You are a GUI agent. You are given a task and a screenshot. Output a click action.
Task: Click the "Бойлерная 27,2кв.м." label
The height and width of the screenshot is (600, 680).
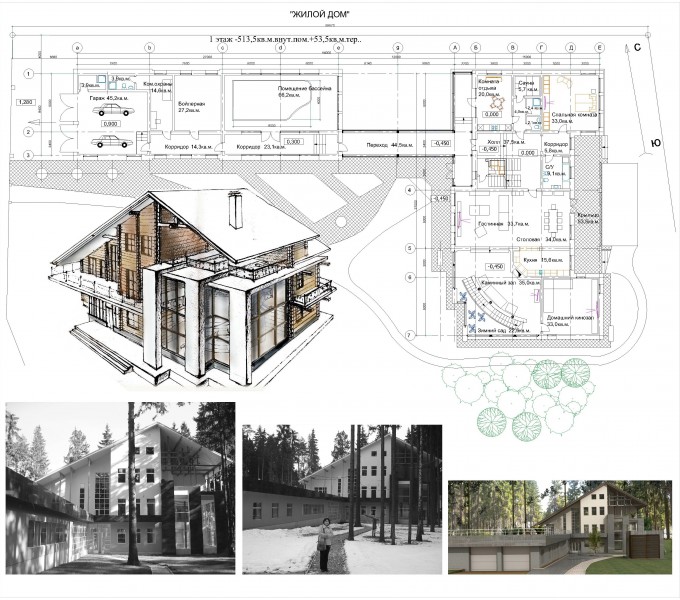191,107
